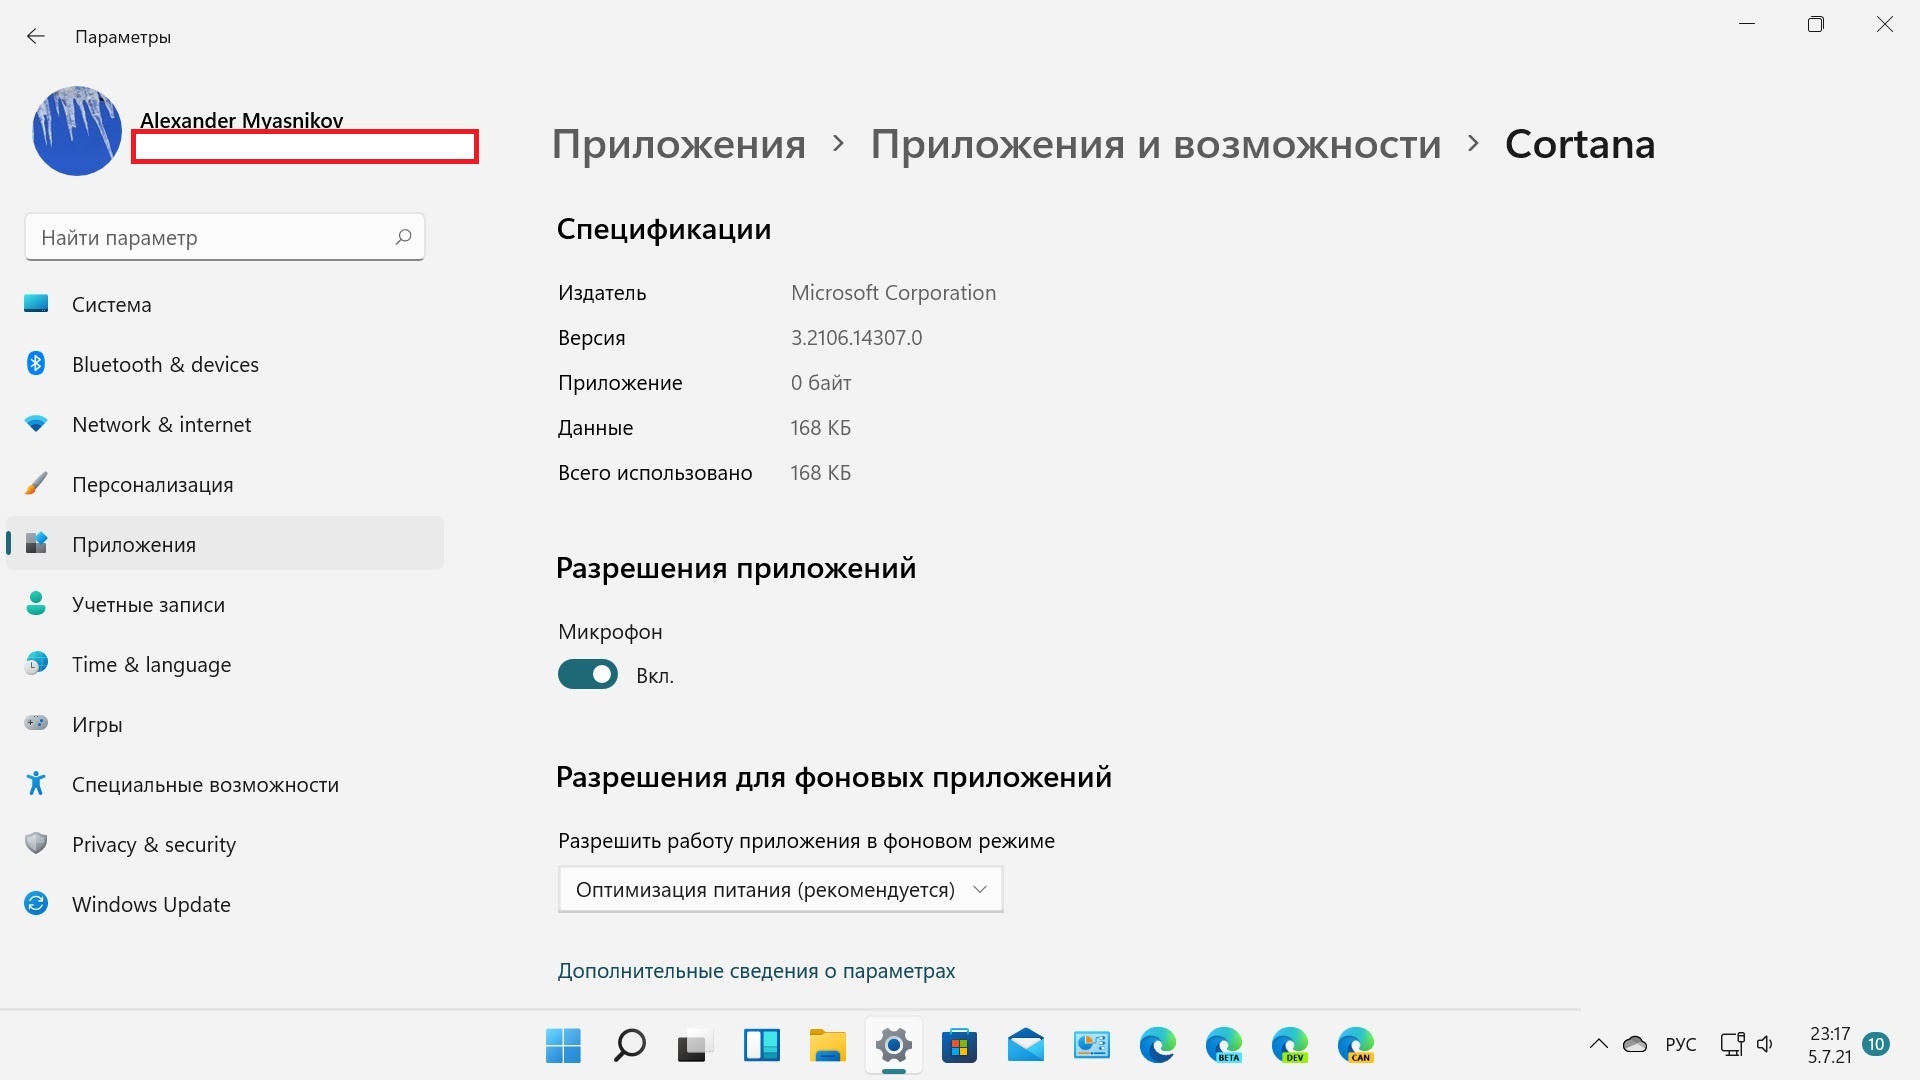The width and height of the screenshot is (1920, 1080).
Task: Switch input language РУС indicator
Action: [x=1681, y=1045]
